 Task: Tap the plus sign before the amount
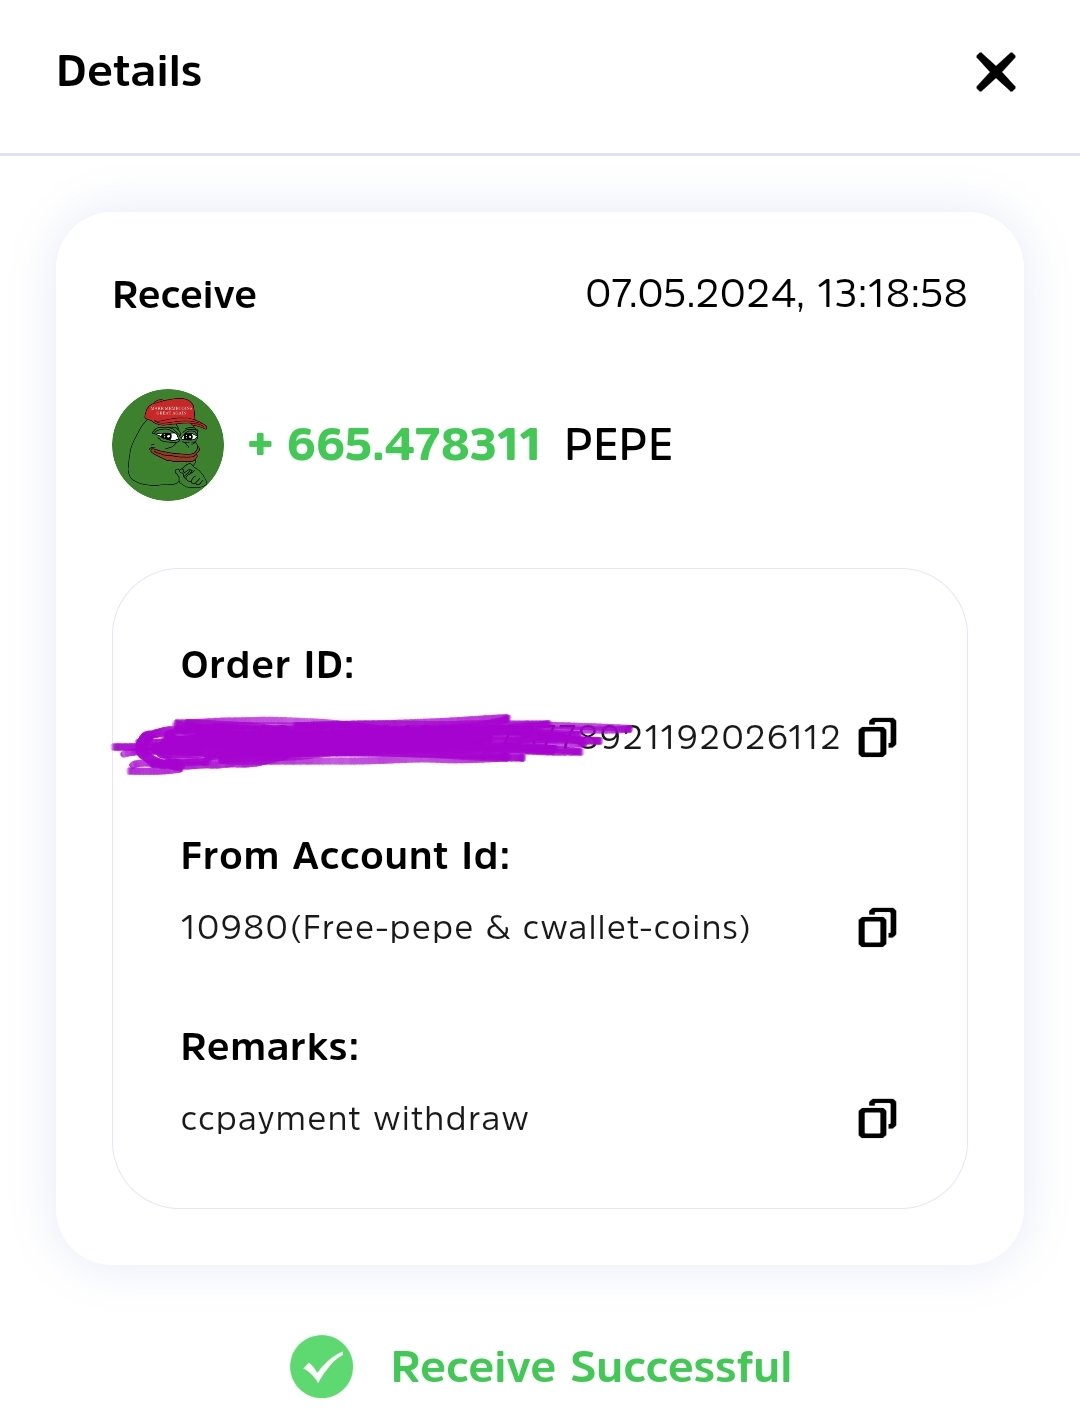tap(260, 444)
